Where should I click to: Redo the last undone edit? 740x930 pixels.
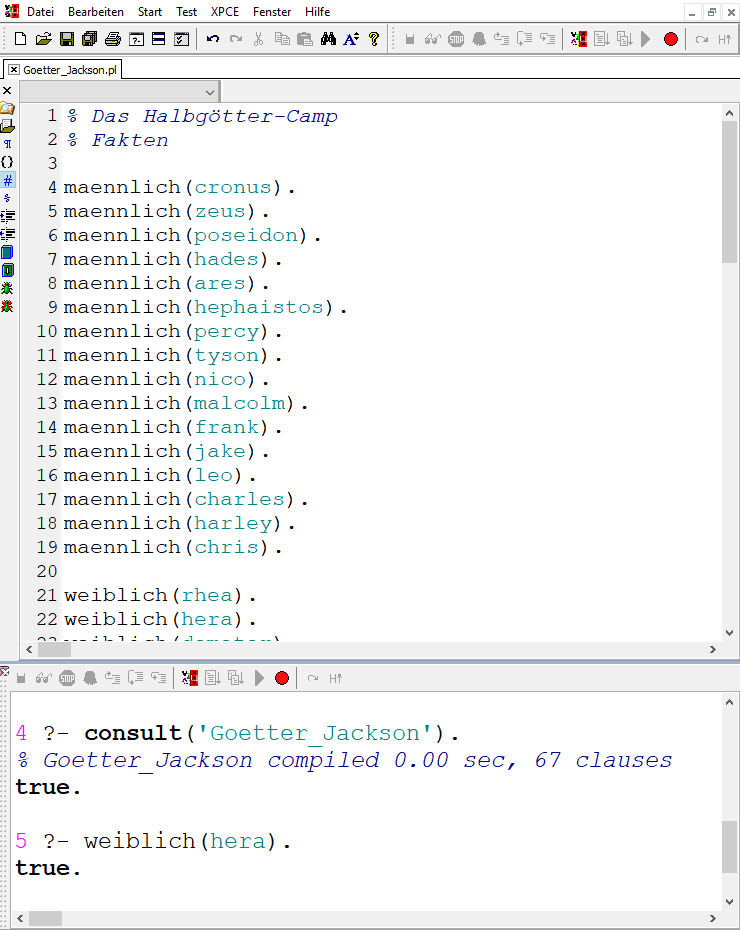click(236, 39)
